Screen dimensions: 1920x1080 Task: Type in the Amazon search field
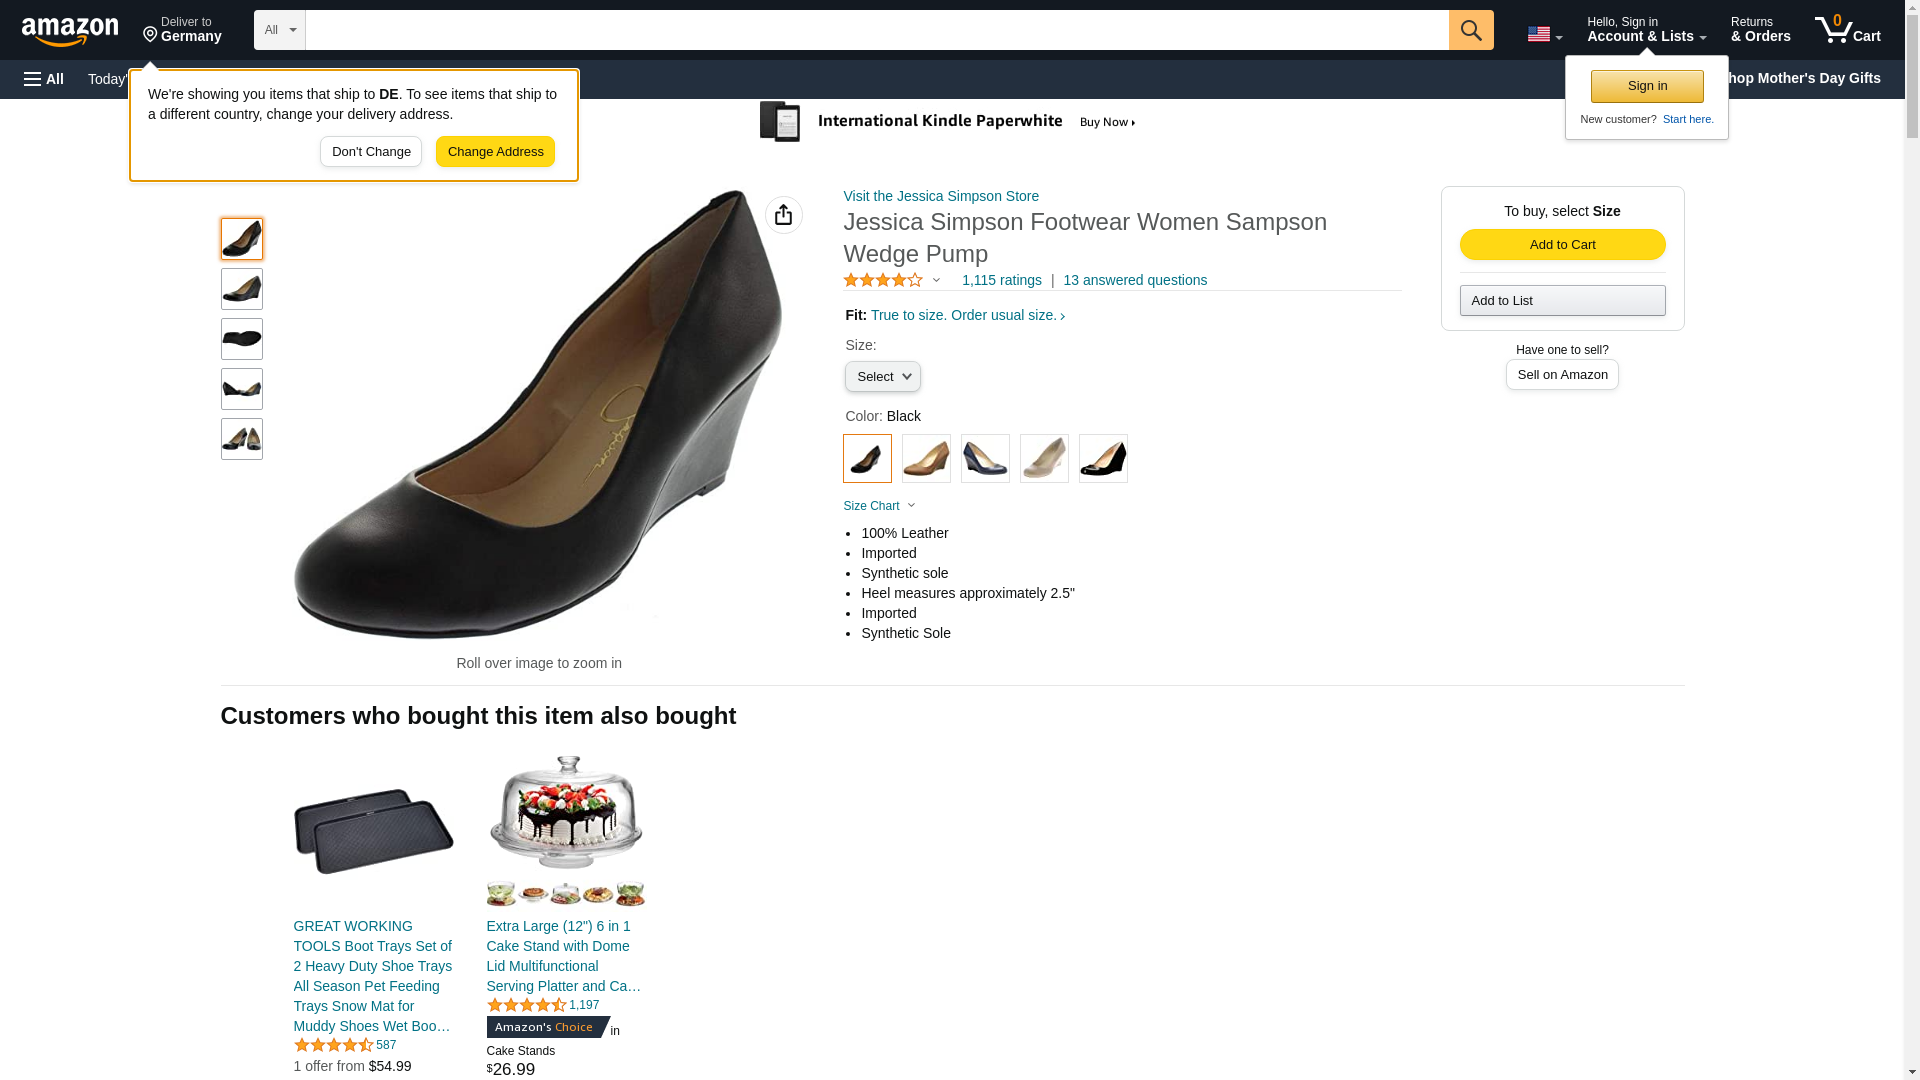[876, 30]
